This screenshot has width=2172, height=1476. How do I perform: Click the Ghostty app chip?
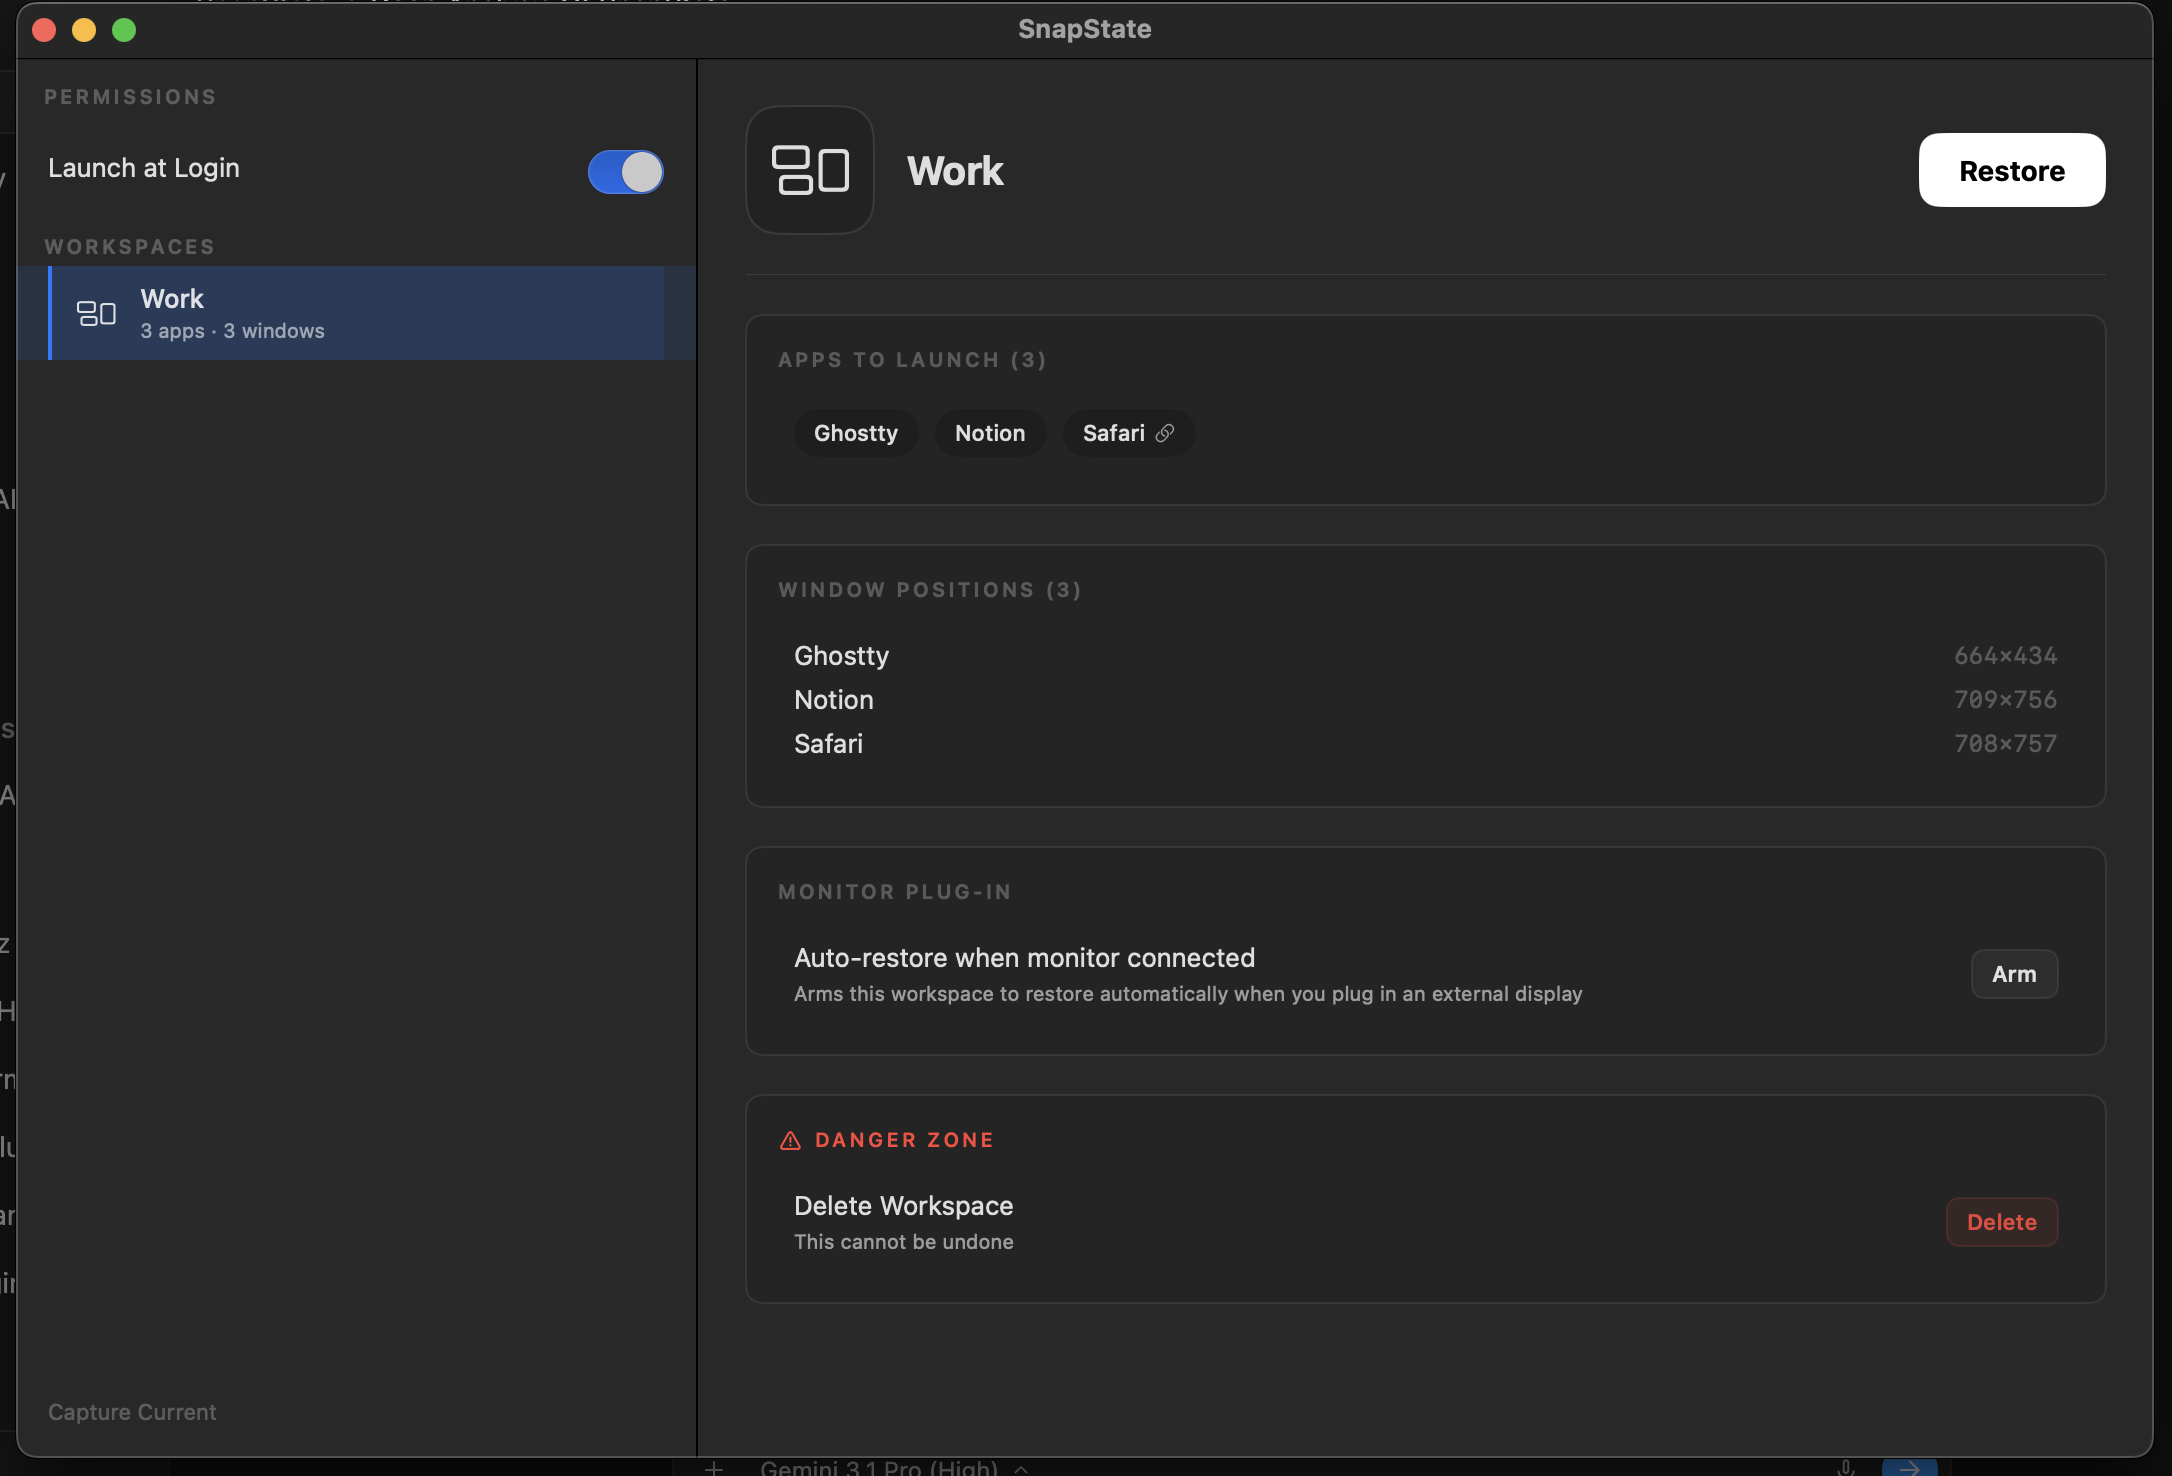click(x=856, y=433)
